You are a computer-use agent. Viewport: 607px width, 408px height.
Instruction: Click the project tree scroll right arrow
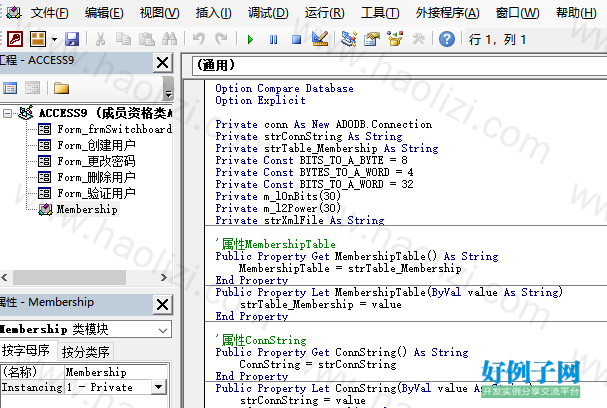pos(163,277)
